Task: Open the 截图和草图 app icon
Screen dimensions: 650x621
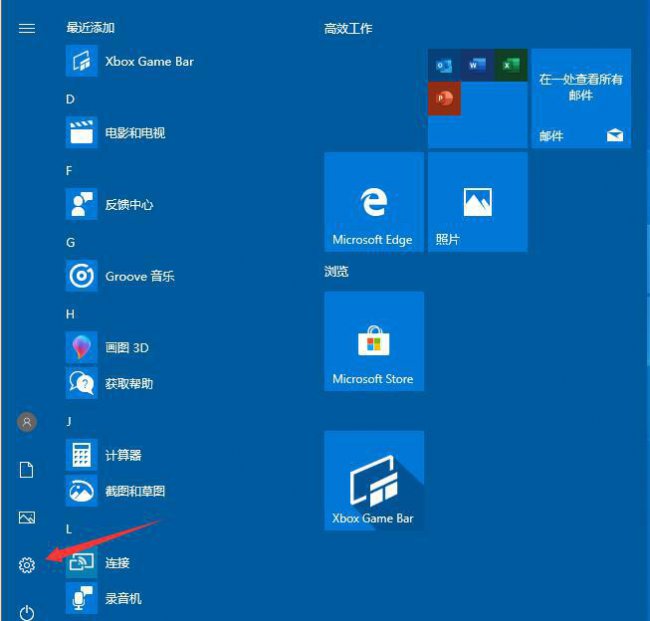Action: pos(82,490)
